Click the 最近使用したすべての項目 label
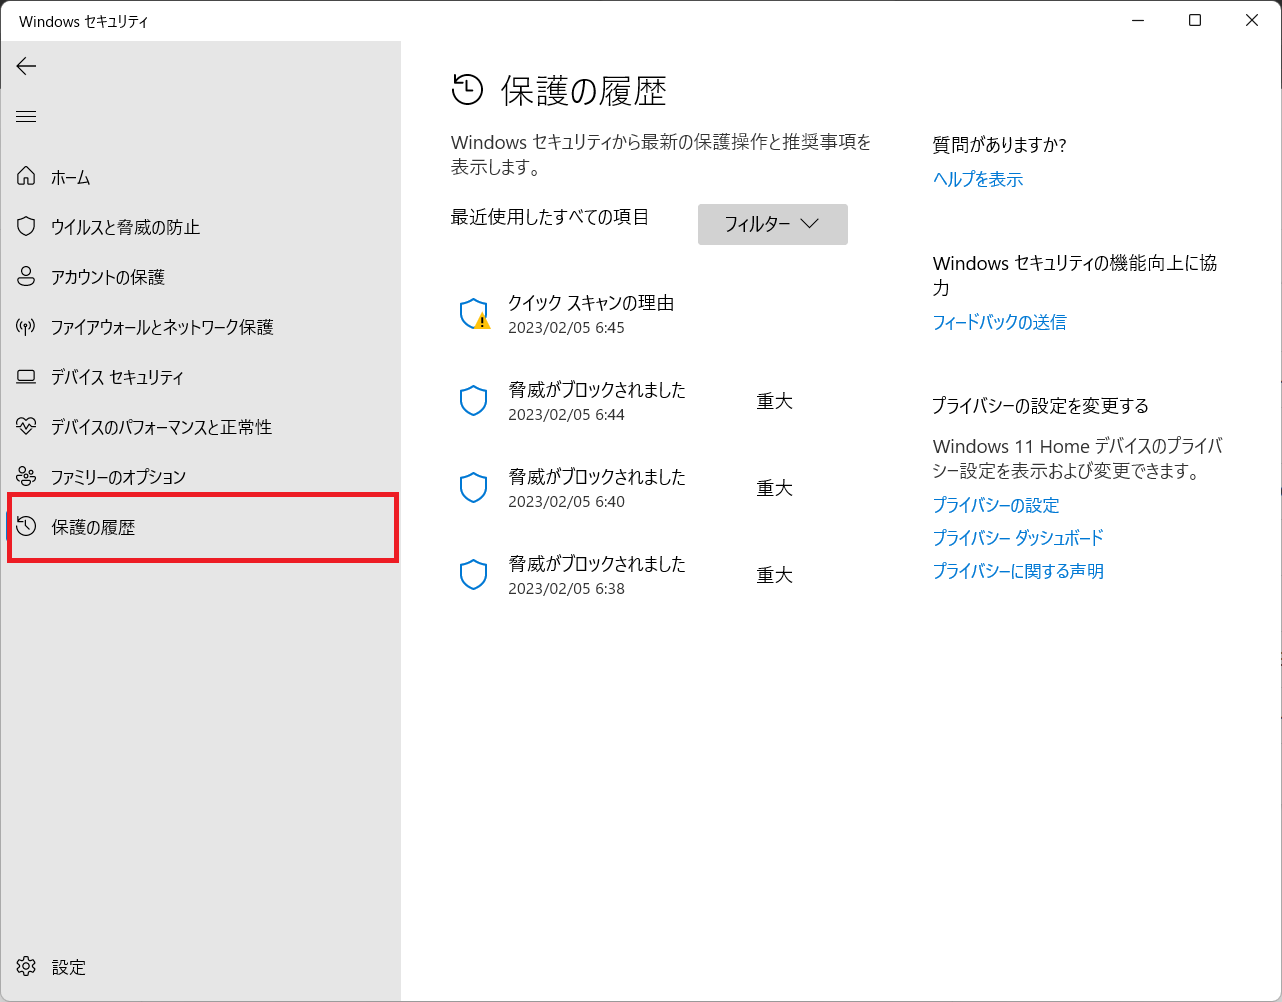The width and height of the screenshot is (1282, 1002). pyautogui.click(x=550, y=217)
